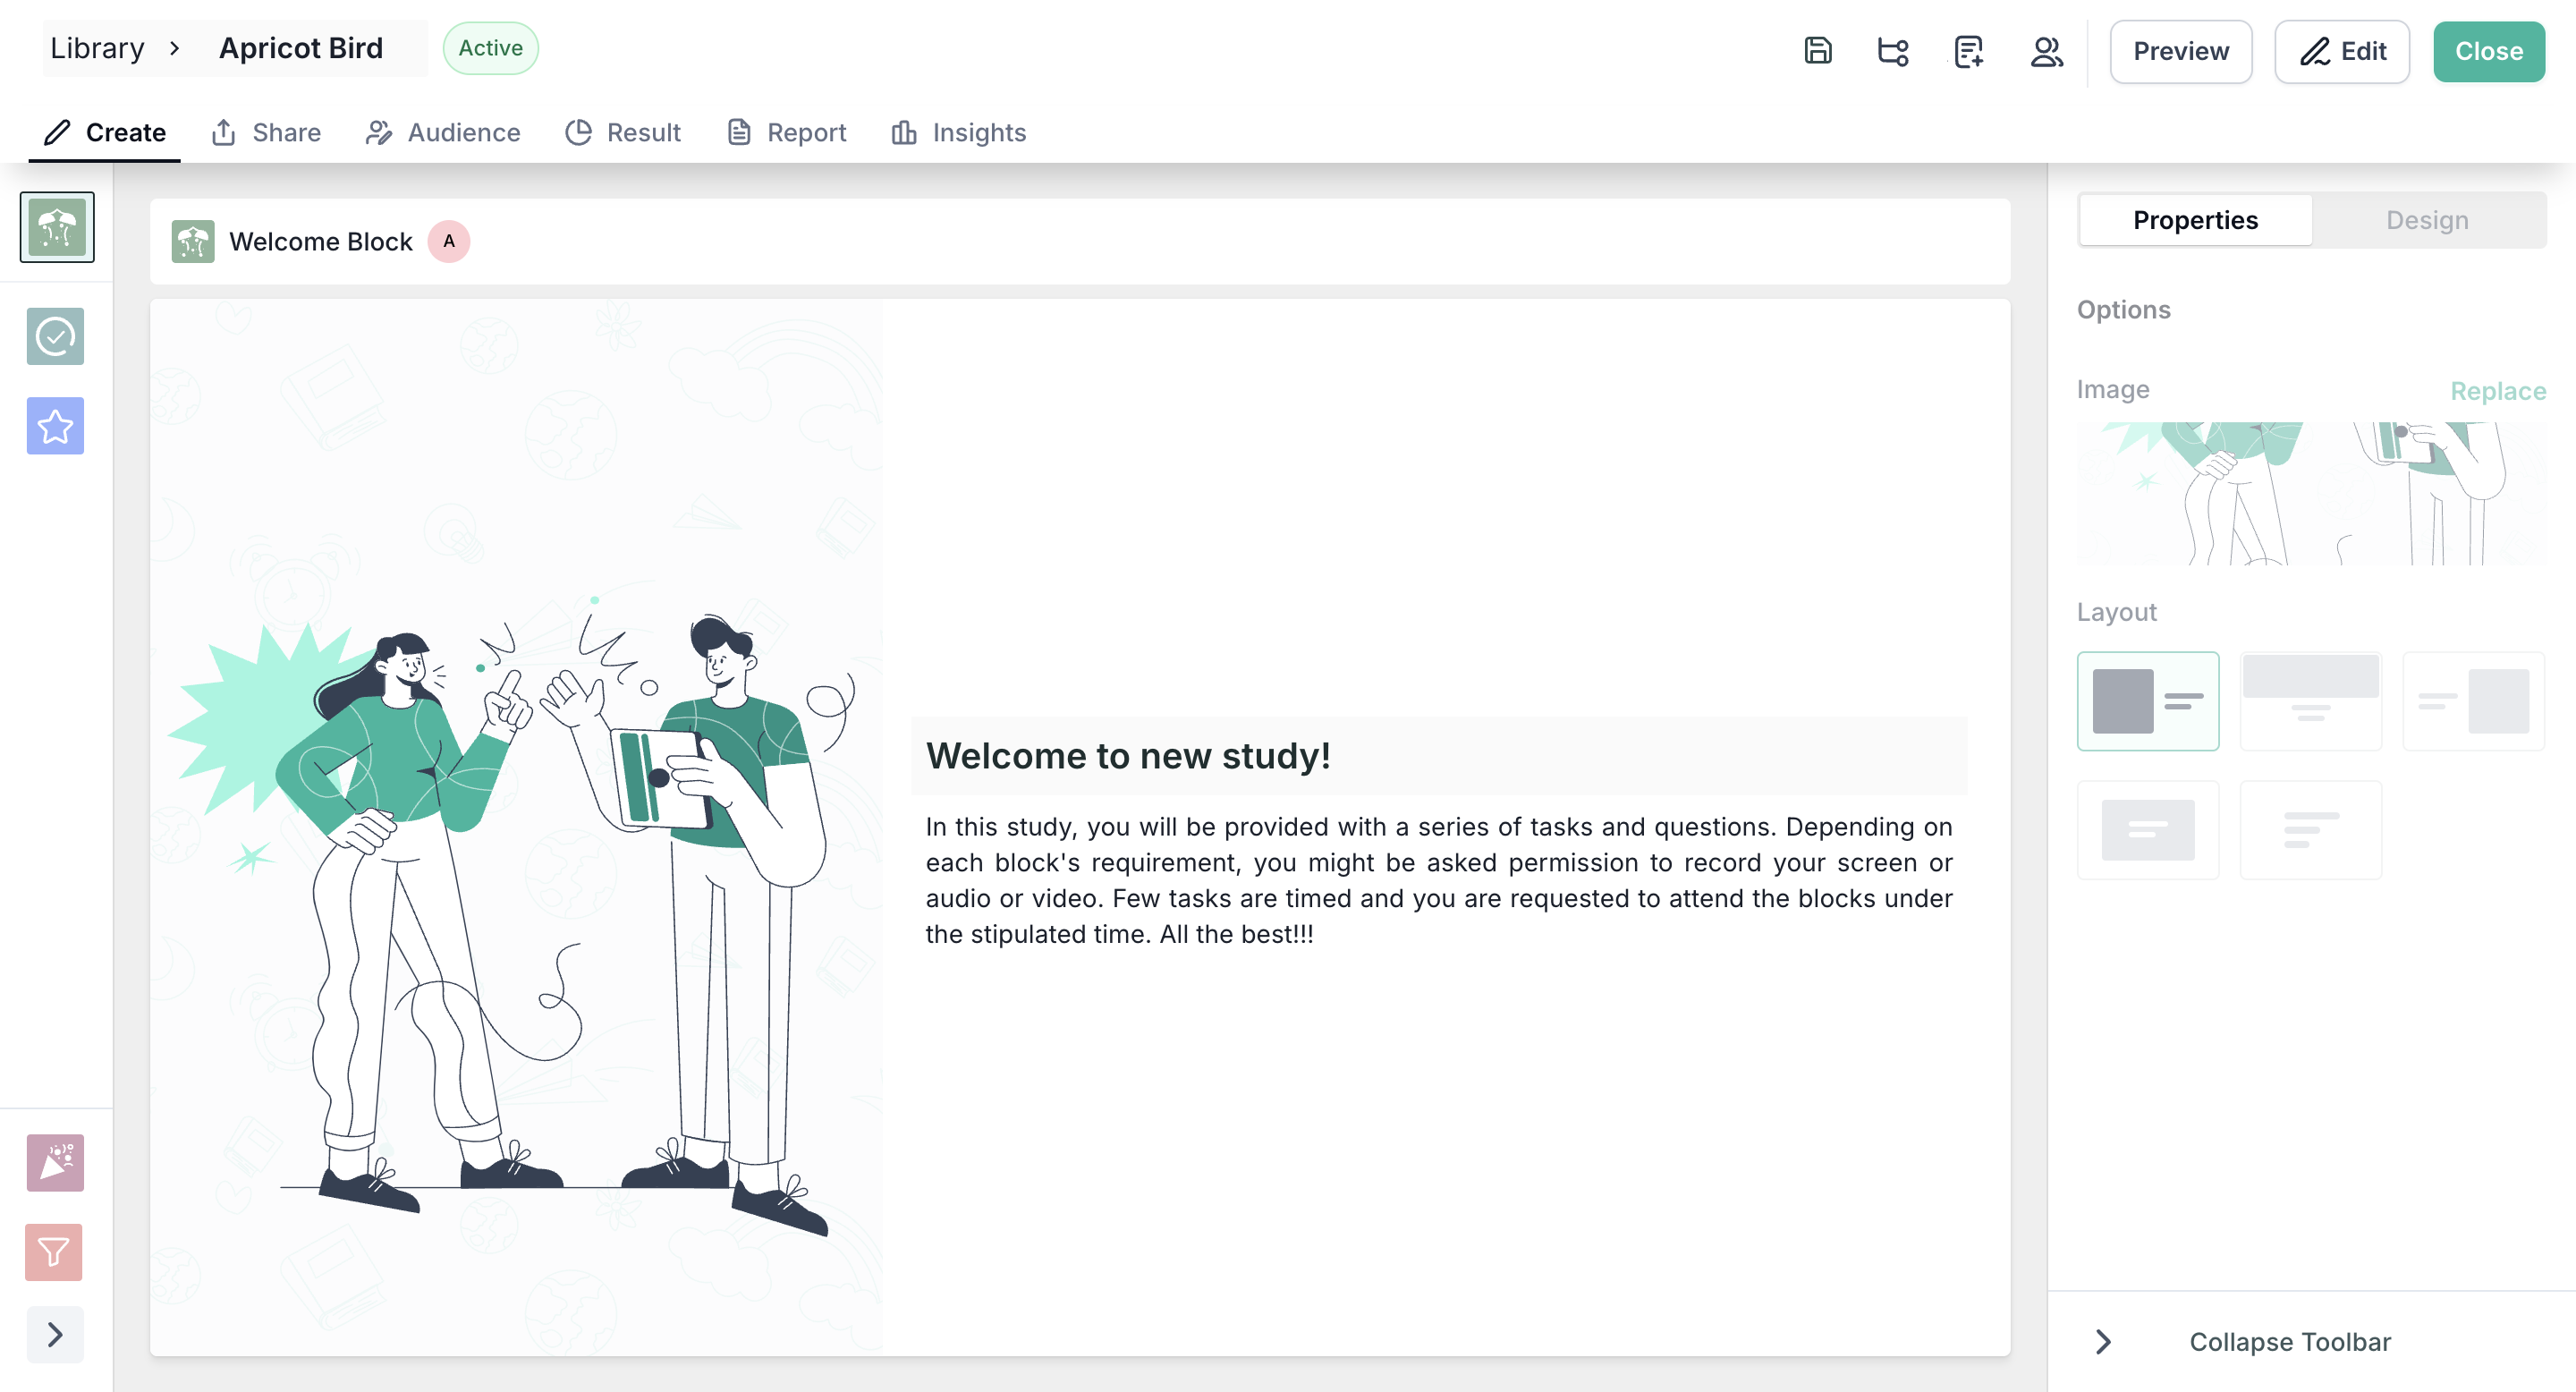2576x1392 pixels.
Task: Select the Welcome Block thumbnail in sidebar
Action: click(57, 227)
